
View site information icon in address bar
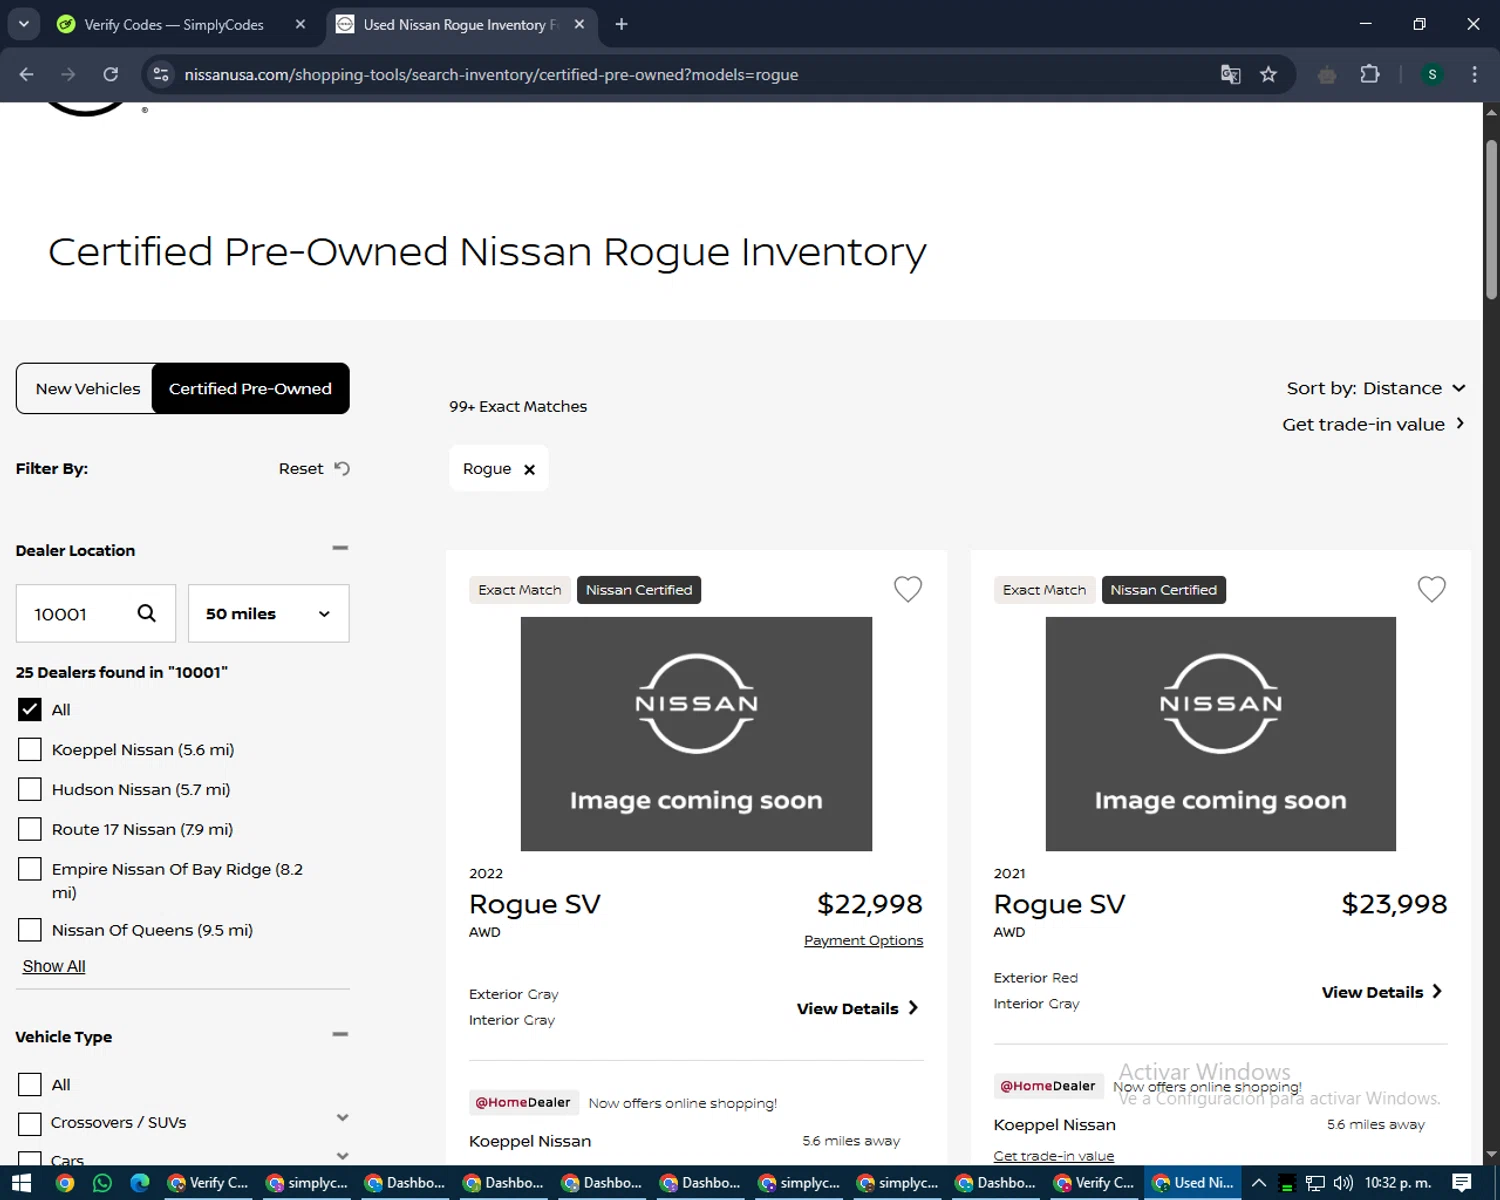(x=161, y=74)
